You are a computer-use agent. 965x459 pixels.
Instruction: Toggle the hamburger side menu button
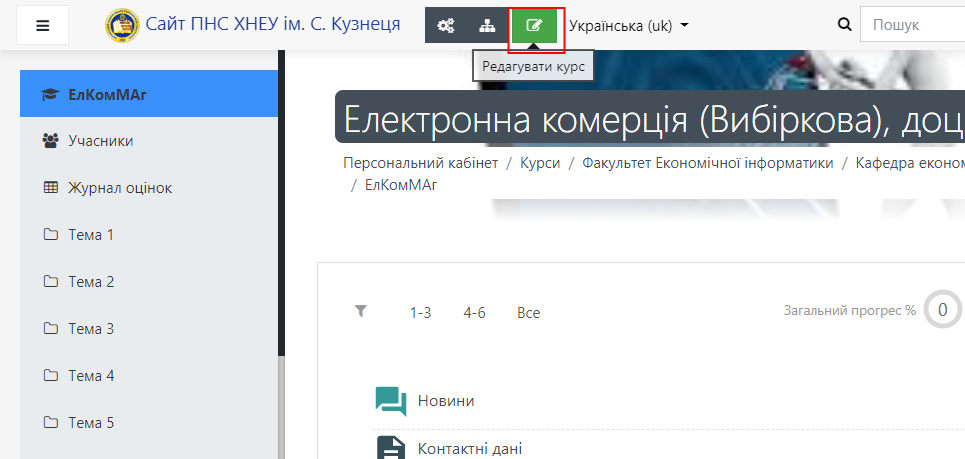click(x=42, y=25)
